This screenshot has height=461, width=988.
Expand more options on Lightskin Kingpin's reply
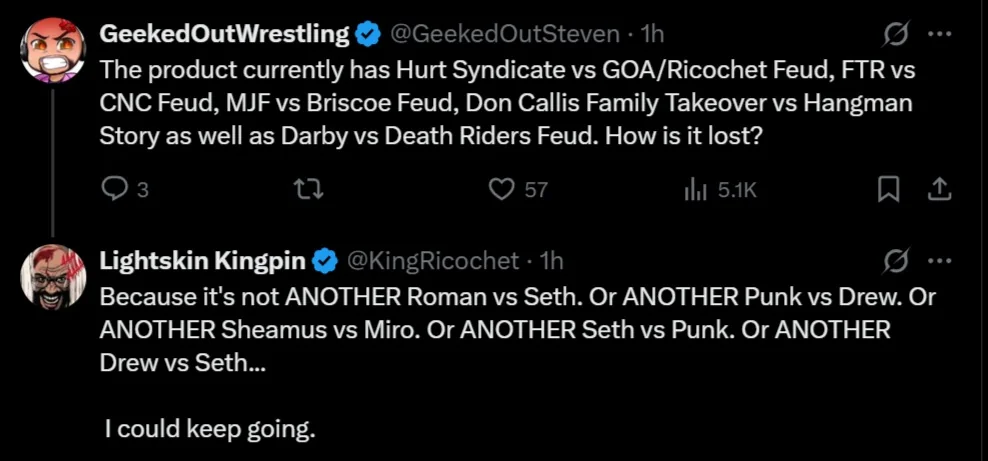(x=940, y=261)
